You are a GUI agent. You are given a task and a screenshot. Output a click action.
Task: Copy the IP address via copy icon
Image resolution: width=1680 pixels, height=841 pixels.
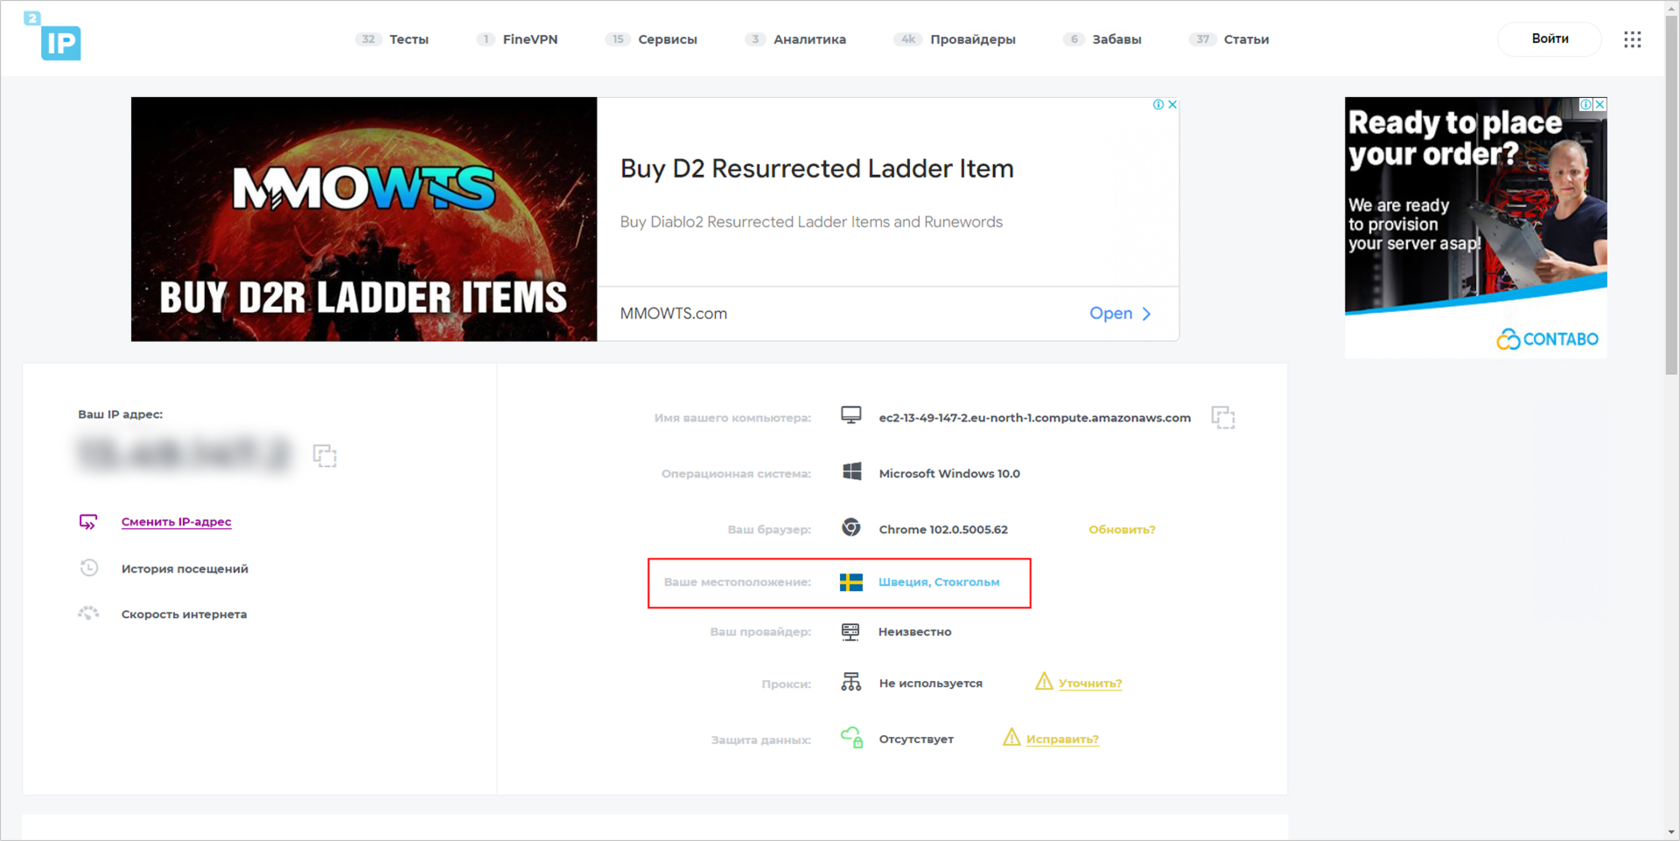pyautogui.click(x=325, y=456)
